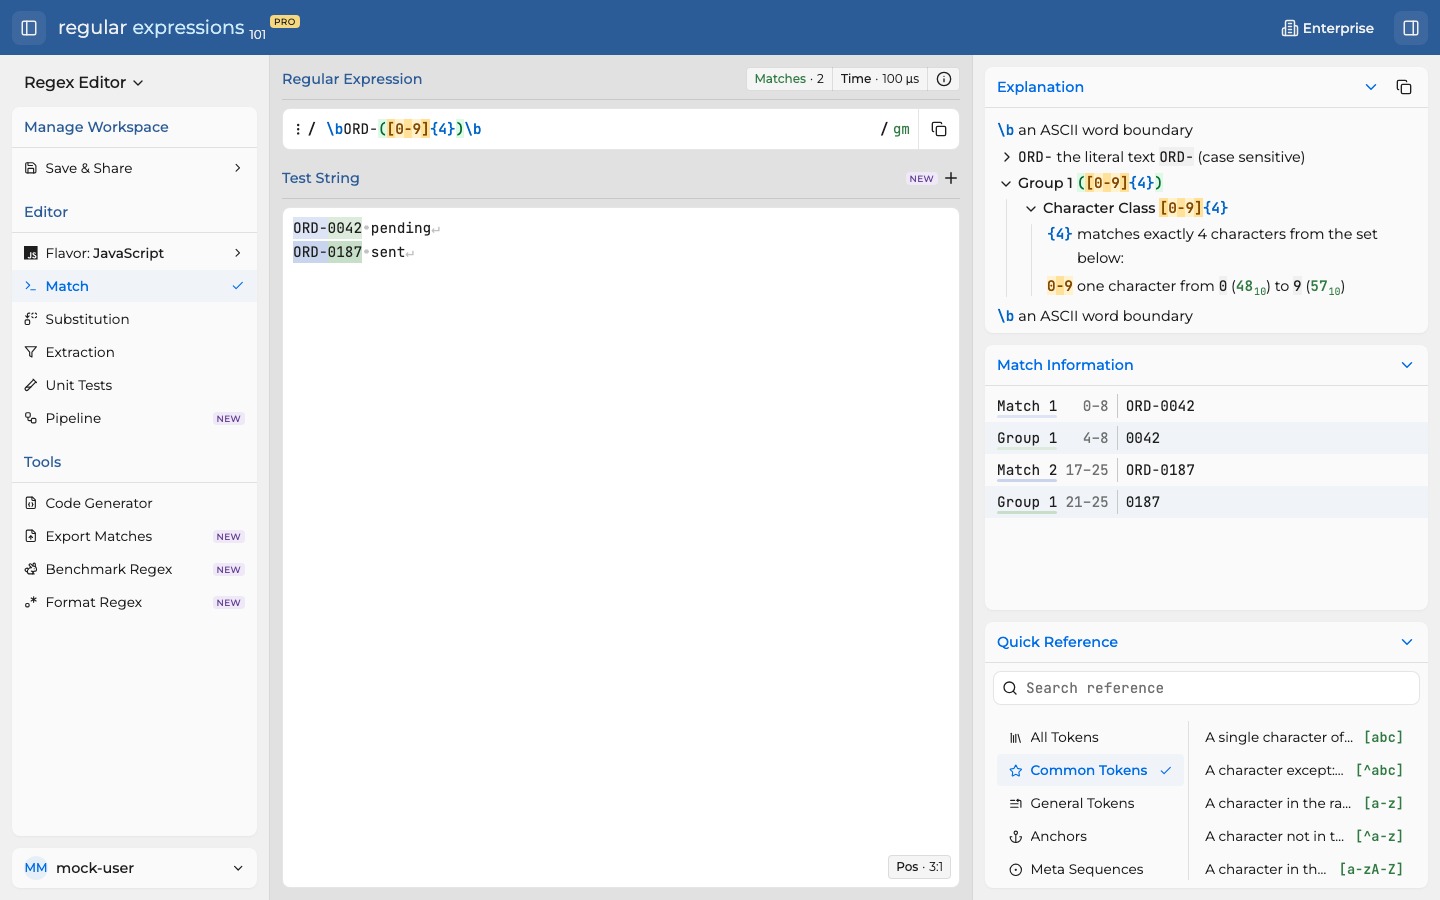Click the Extraction funnel icon

tap(31, 352)
